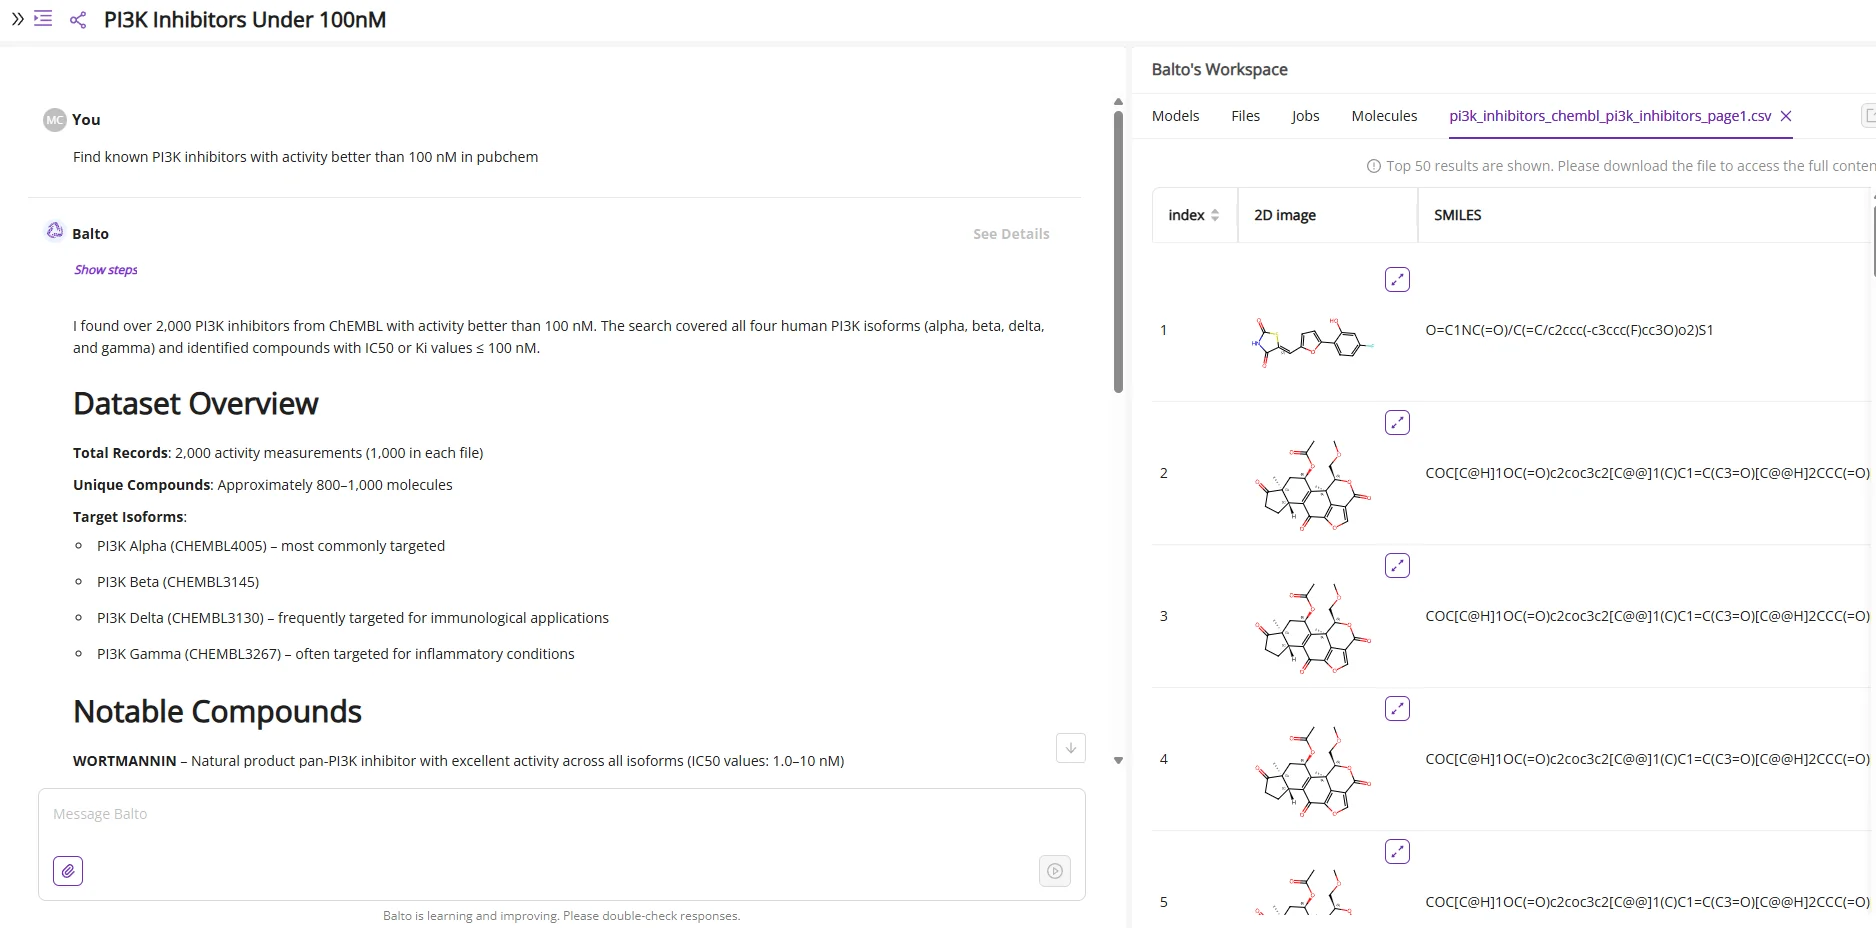Close the pi3k_inhibitors CSV tab
This screenshot has height=928, width=1876.
pos(1787,116)
